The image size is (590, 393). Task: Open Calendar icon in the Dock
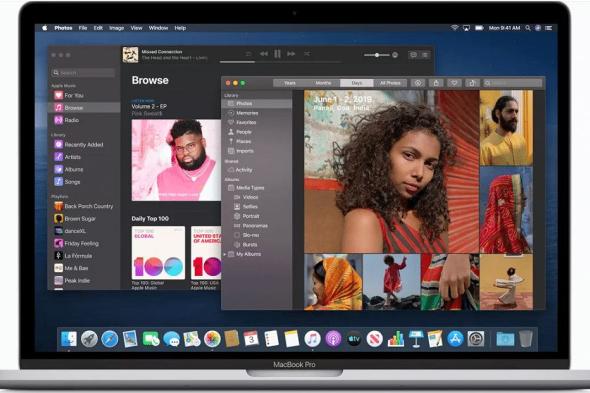click(x=251, y=339)
